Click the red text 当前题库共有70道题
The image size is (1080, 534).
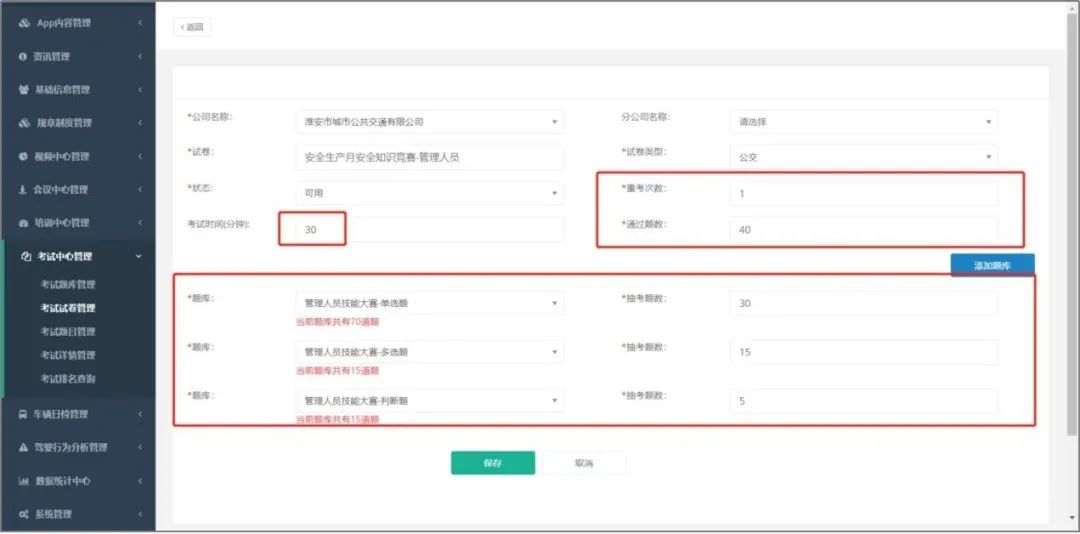coord(338,322)
